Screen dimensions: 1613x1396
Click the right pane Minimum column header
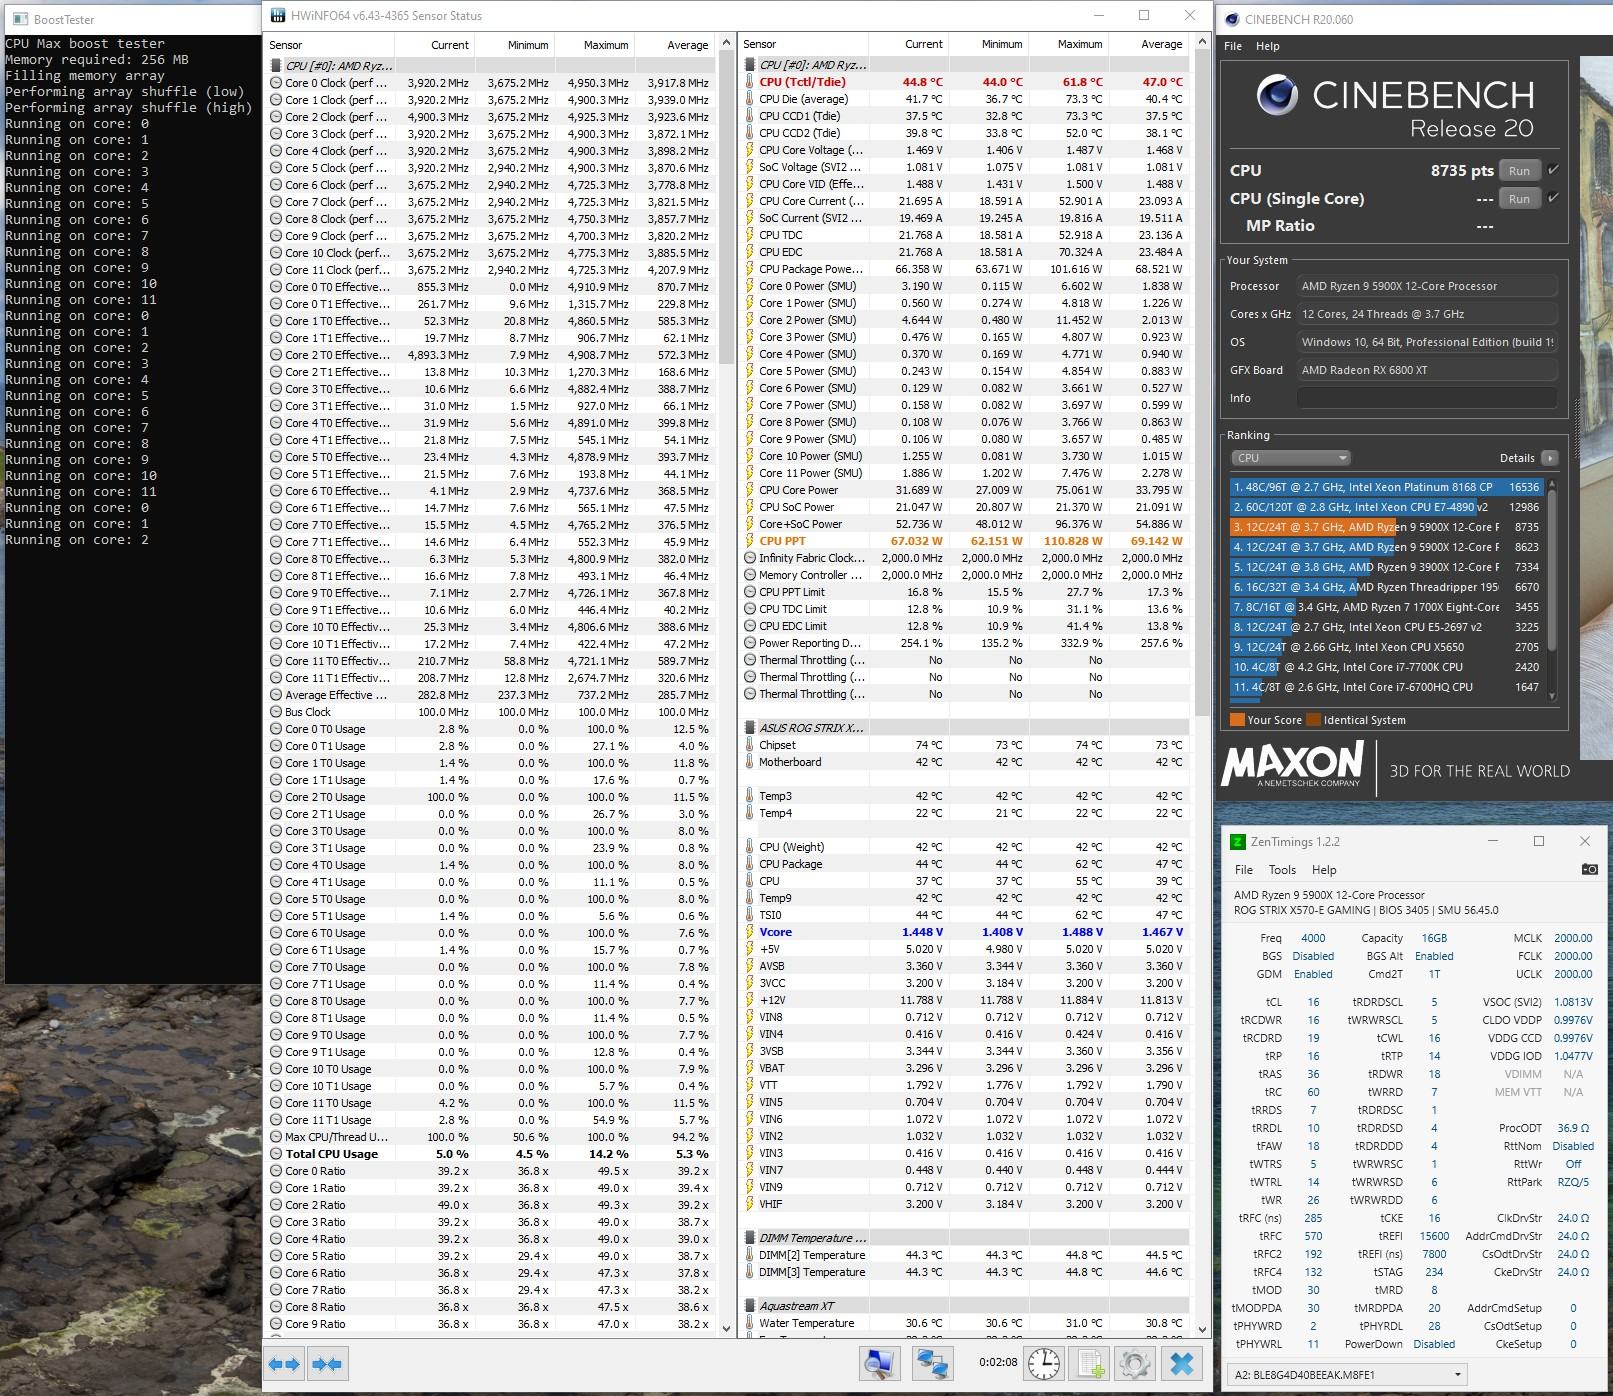[x=990, y=44]
